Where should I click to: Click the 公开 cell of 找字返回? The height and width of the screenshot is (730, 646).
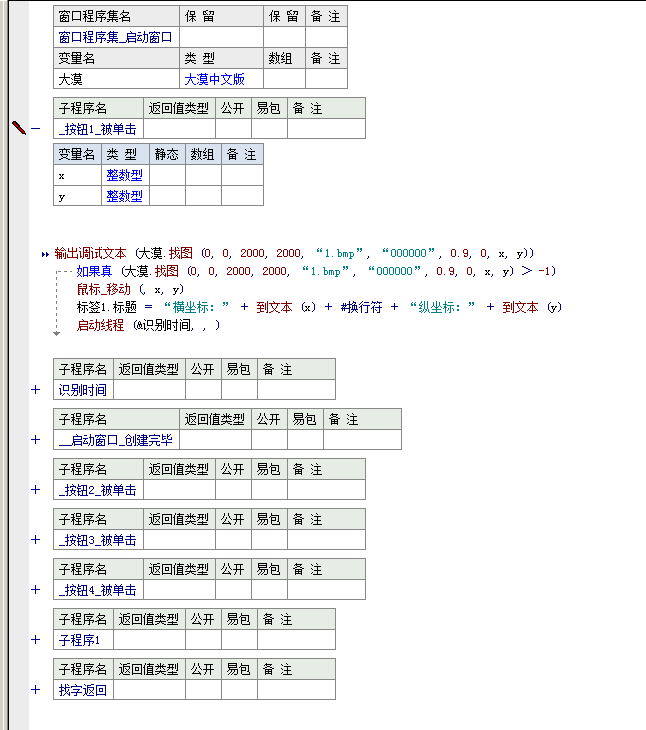pos(203,690)
